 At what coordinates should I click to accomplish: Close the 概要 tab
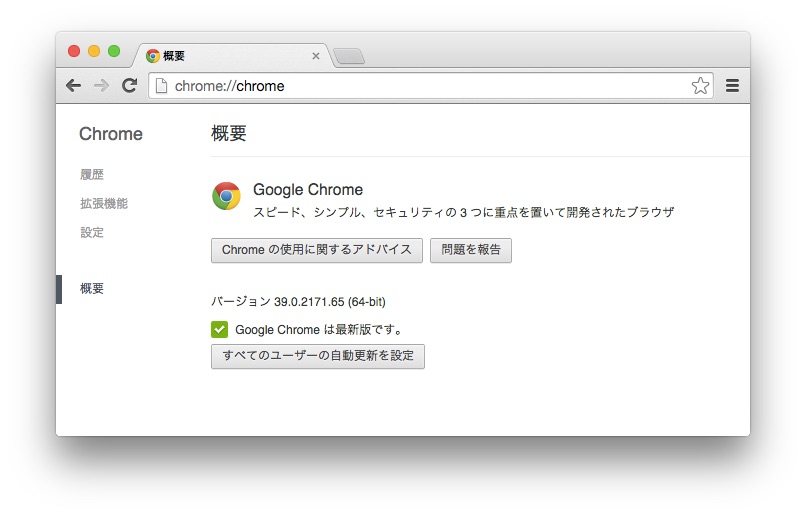[316, 56]
